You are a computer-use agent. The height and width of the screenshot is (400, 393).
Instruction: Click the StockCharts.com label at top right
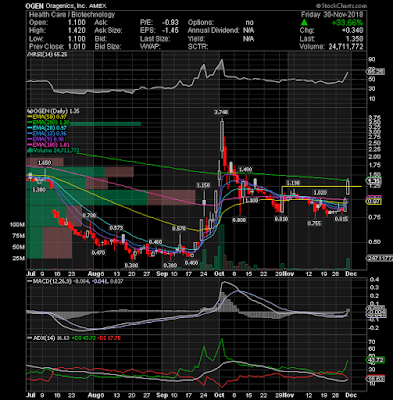341,6
